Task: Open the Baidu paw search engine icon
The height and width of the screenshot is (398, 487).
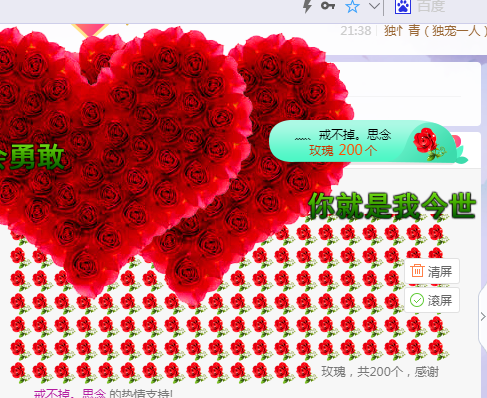Action: [x=403, y=6]
